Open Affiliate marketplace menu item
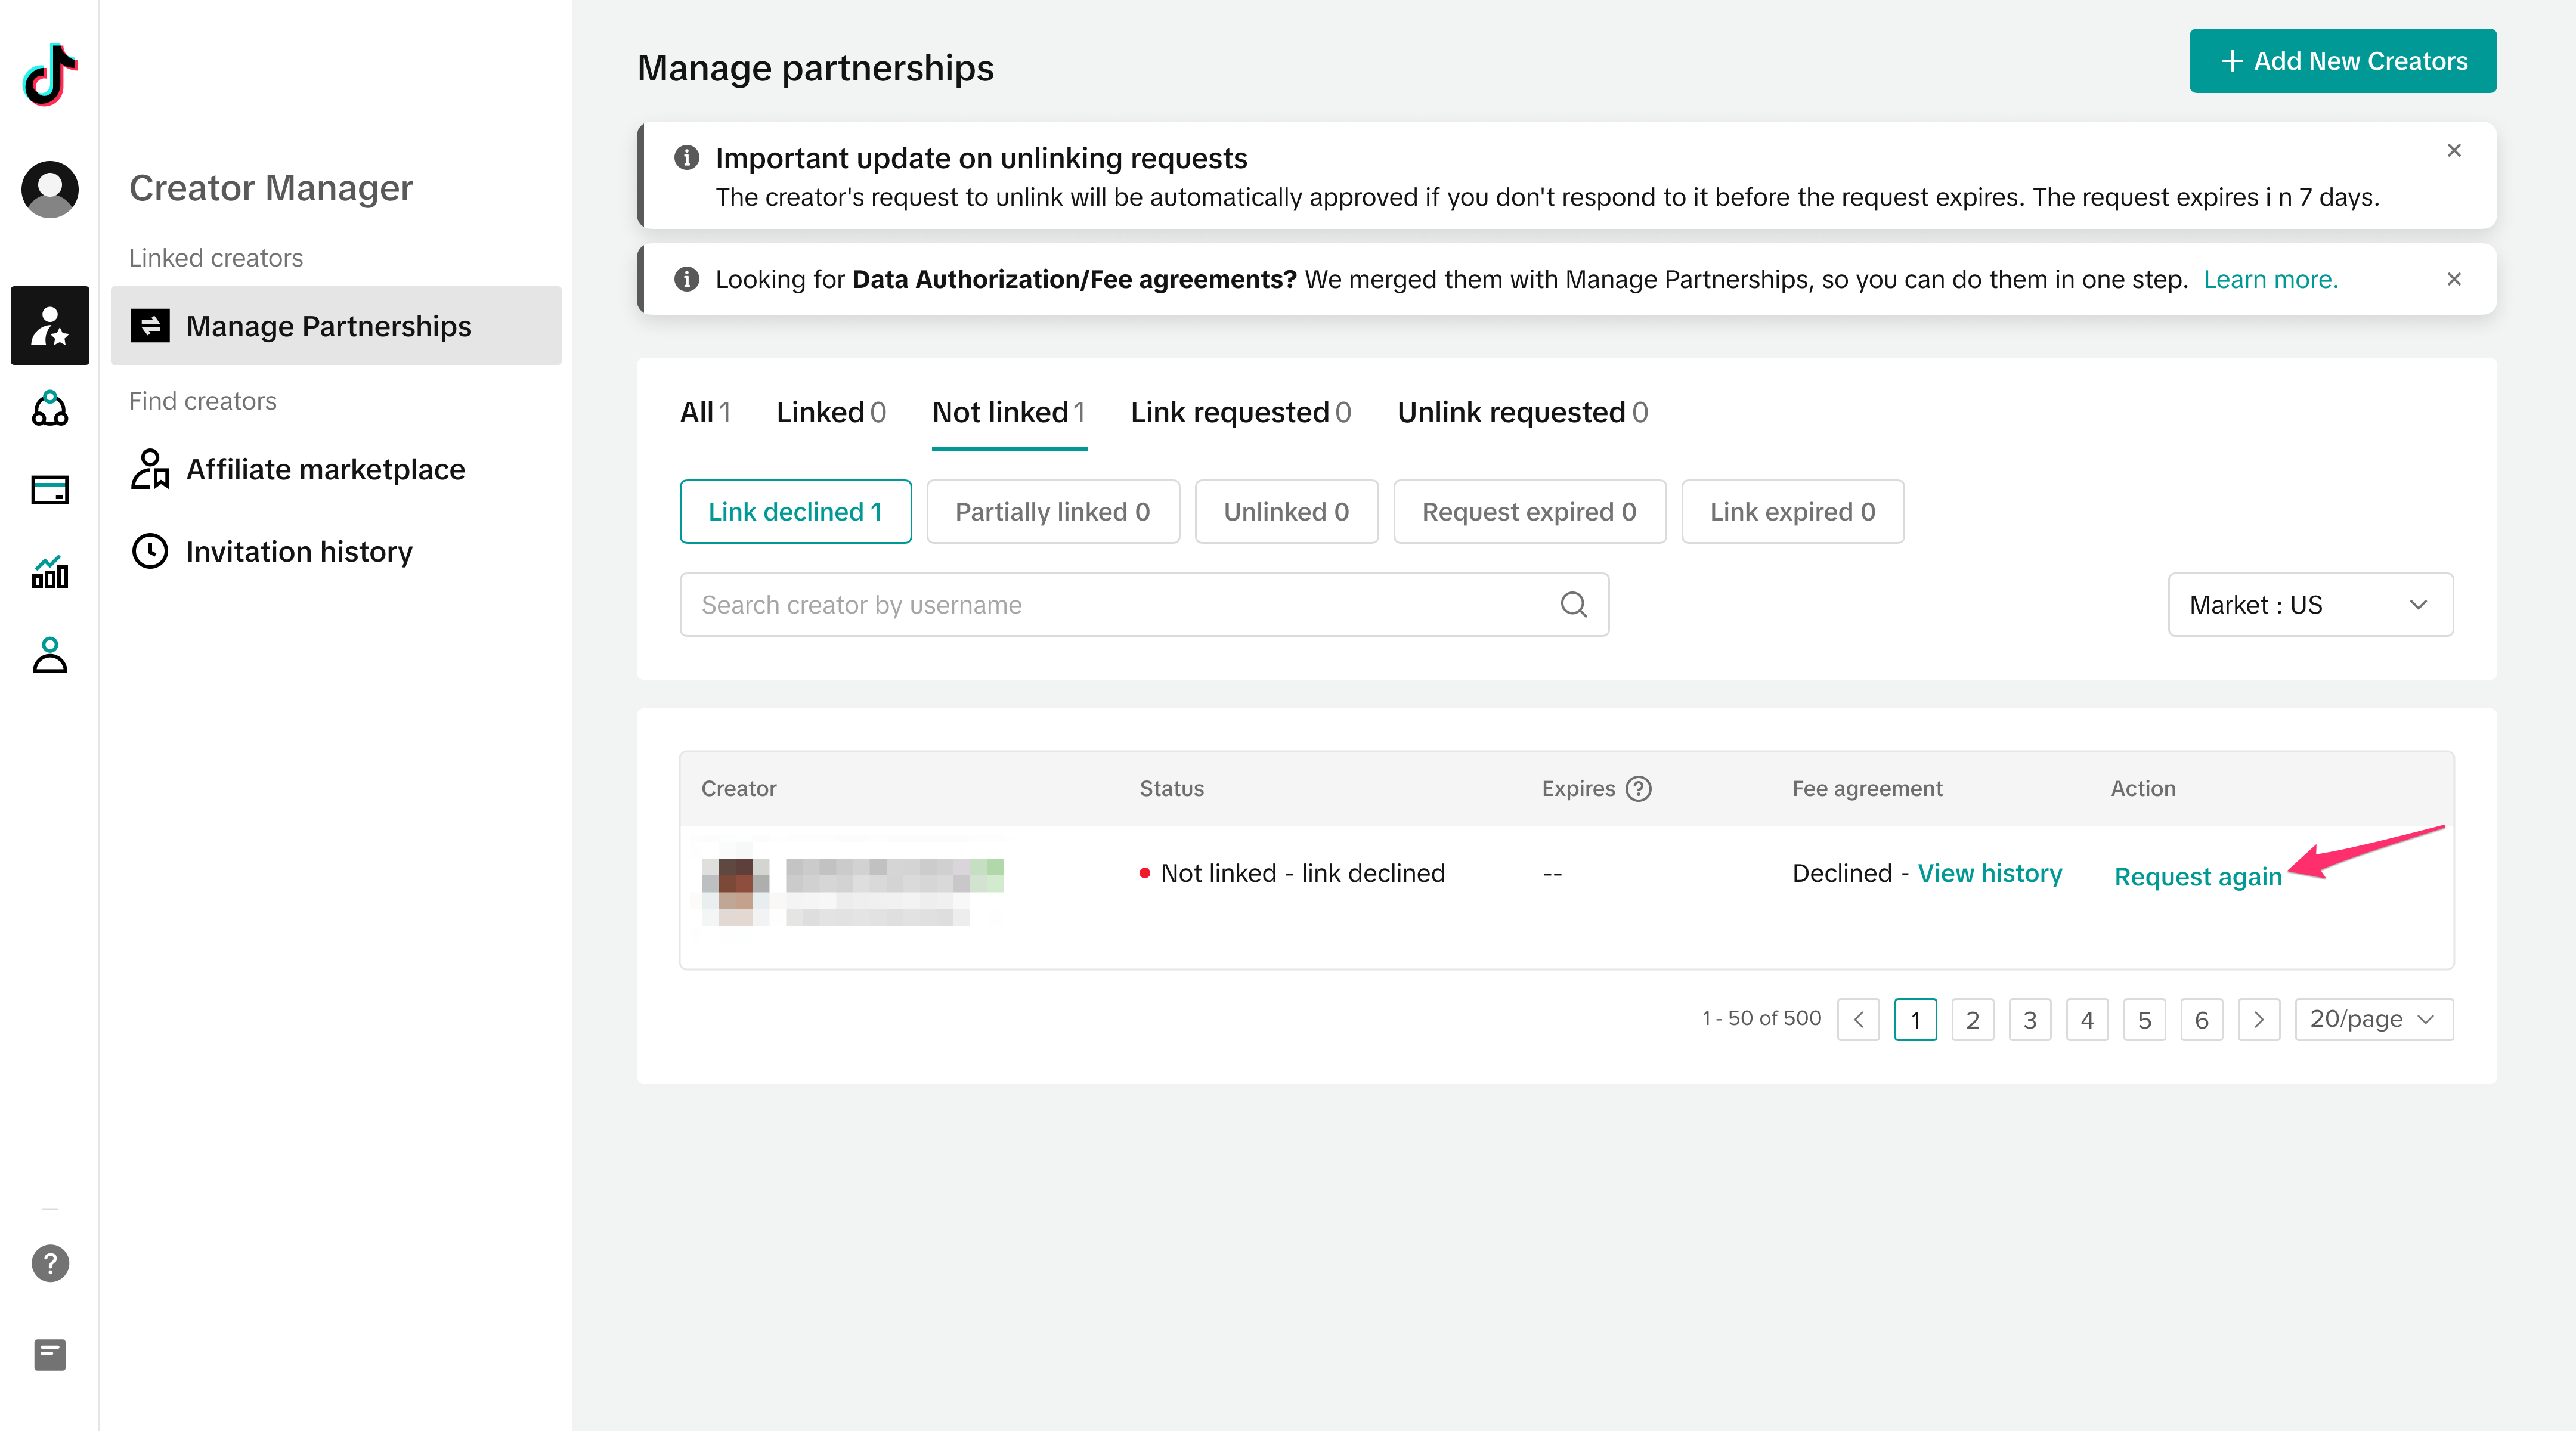 pos(325,469)
